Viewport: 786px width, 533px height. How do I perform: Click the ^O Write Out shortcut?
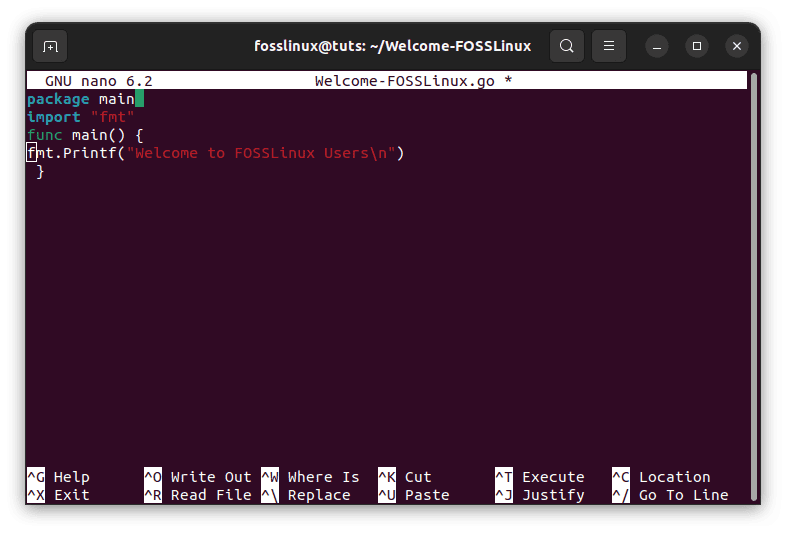pyautogui.click(x=198, y=477)
